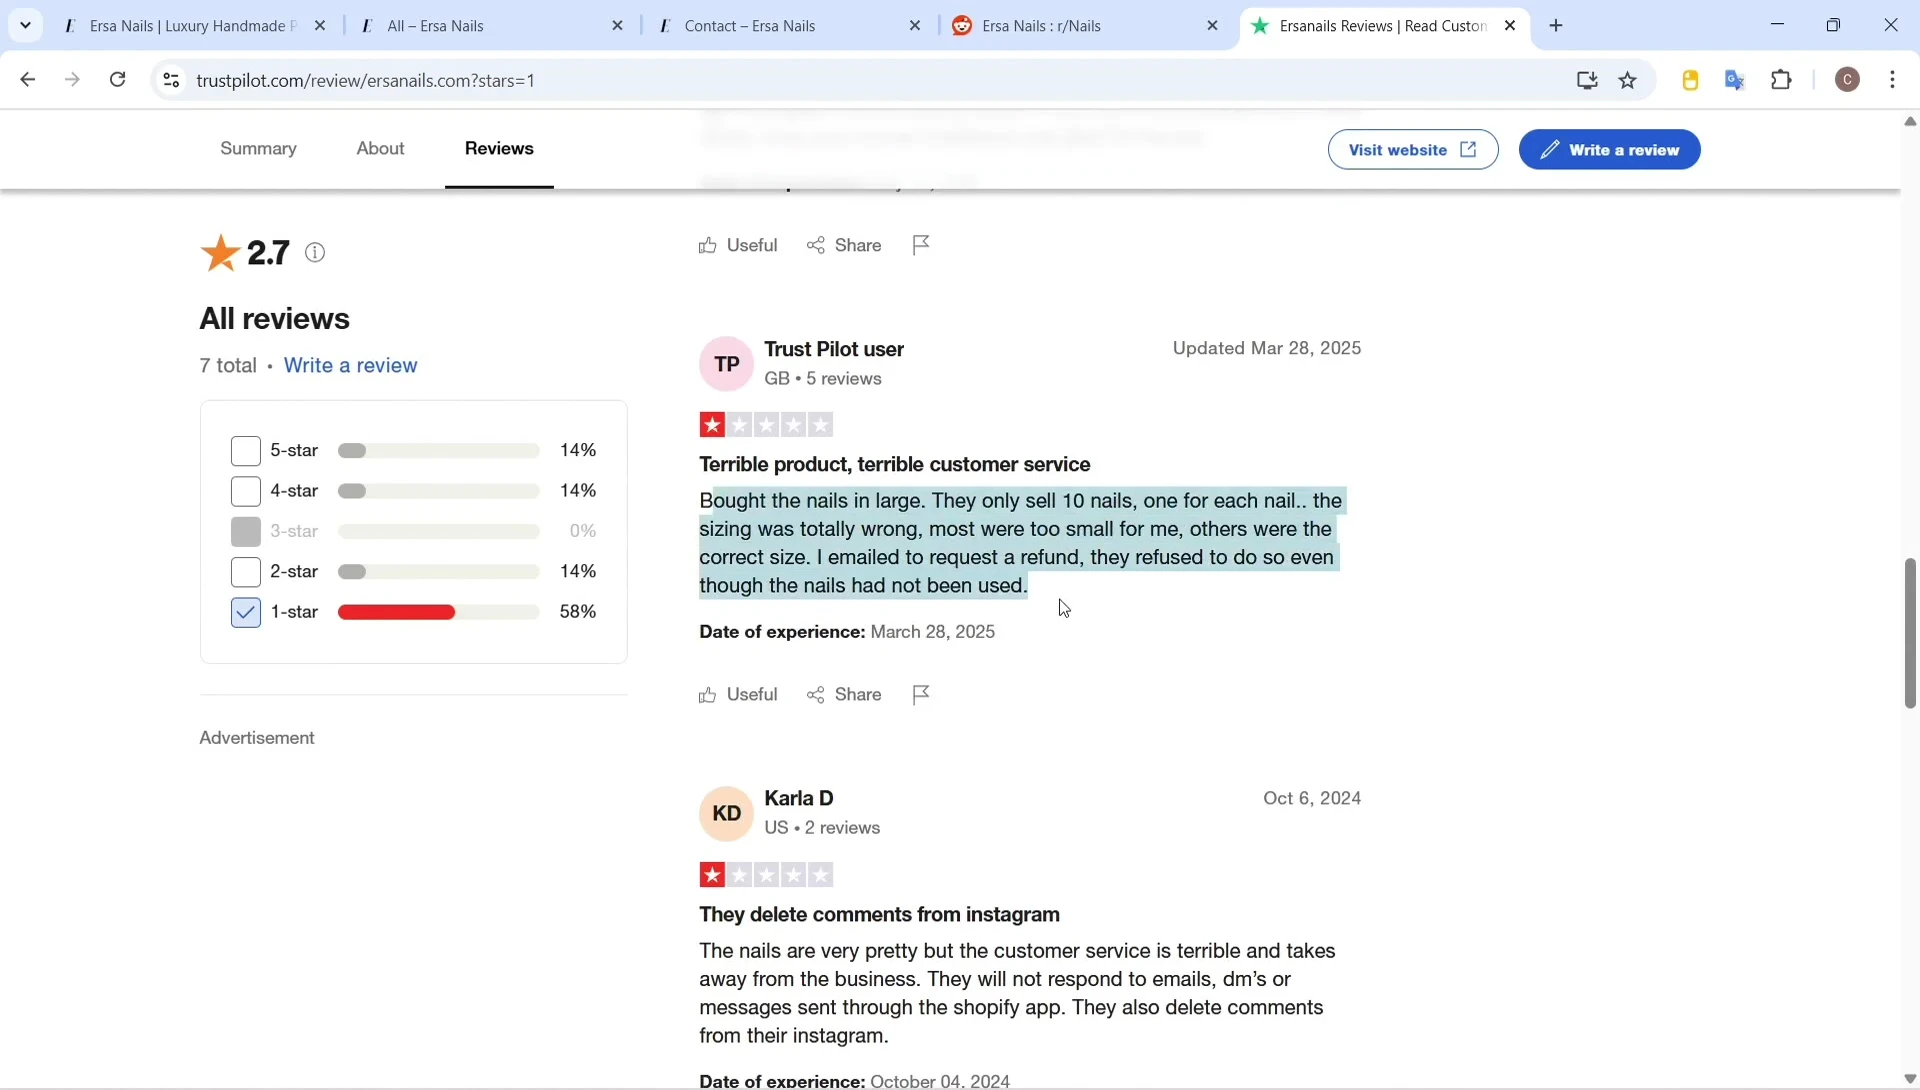This screenshot has height=1090, width=1920.
Task: Close the All – Ersa Nails tab
Action: coord(618,26)
